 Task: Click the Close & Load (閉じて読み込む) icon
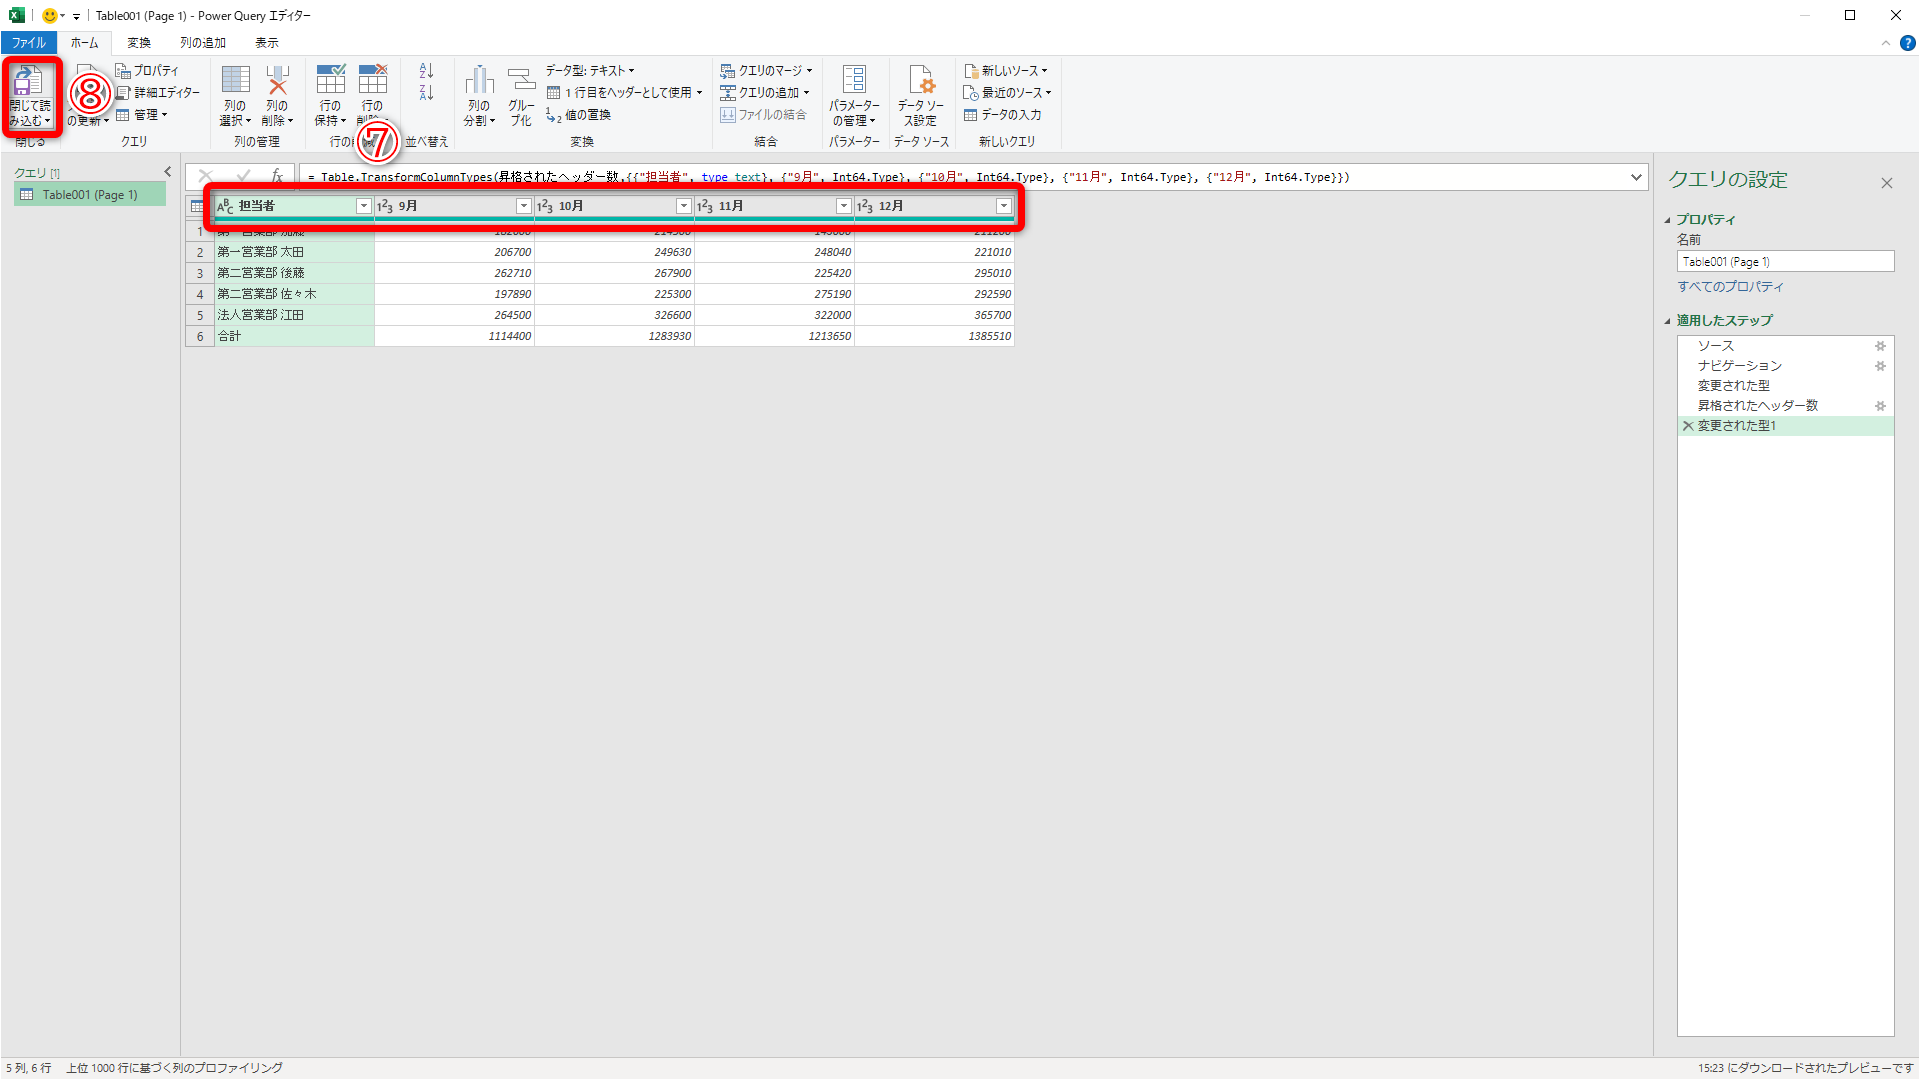pyautogui.click(x=29, y=82)
